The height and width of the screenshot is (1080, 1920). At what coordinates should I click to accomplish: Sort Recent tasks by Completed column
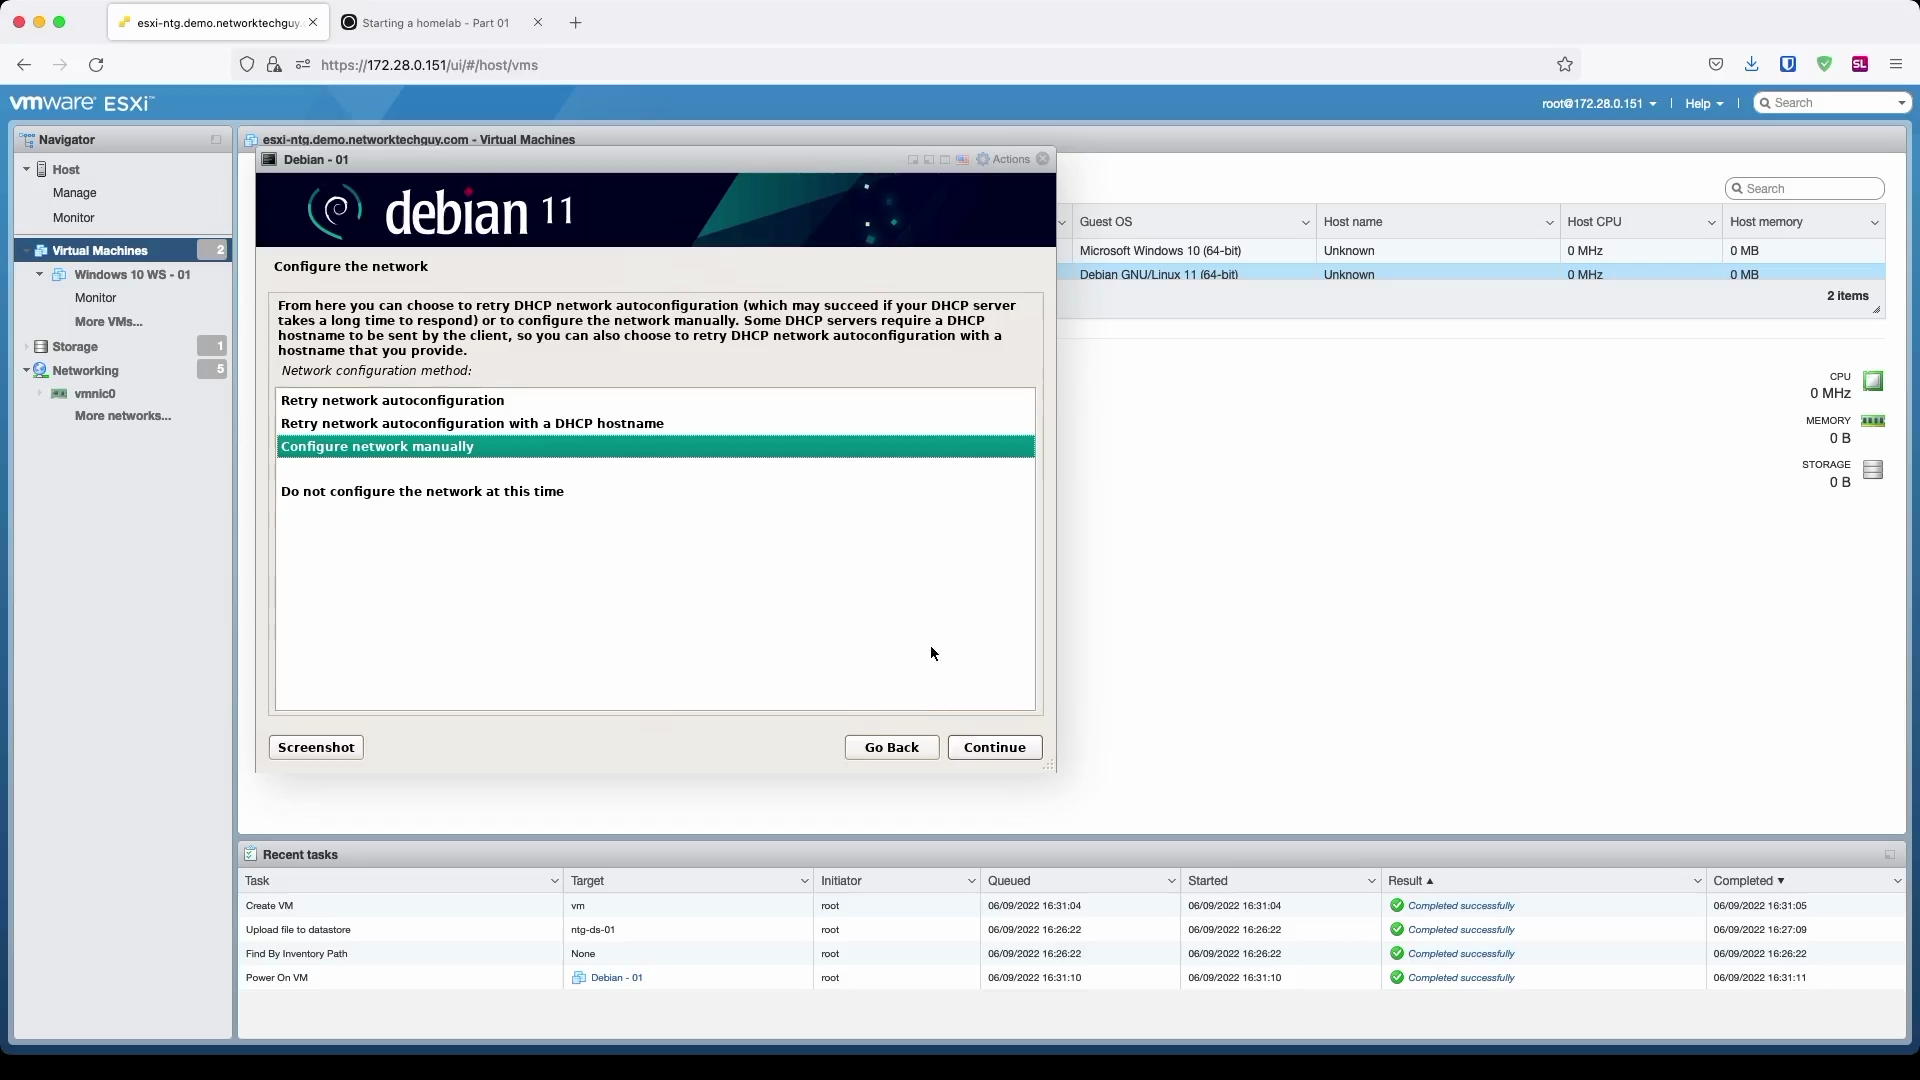click(x=1748, y=881)
